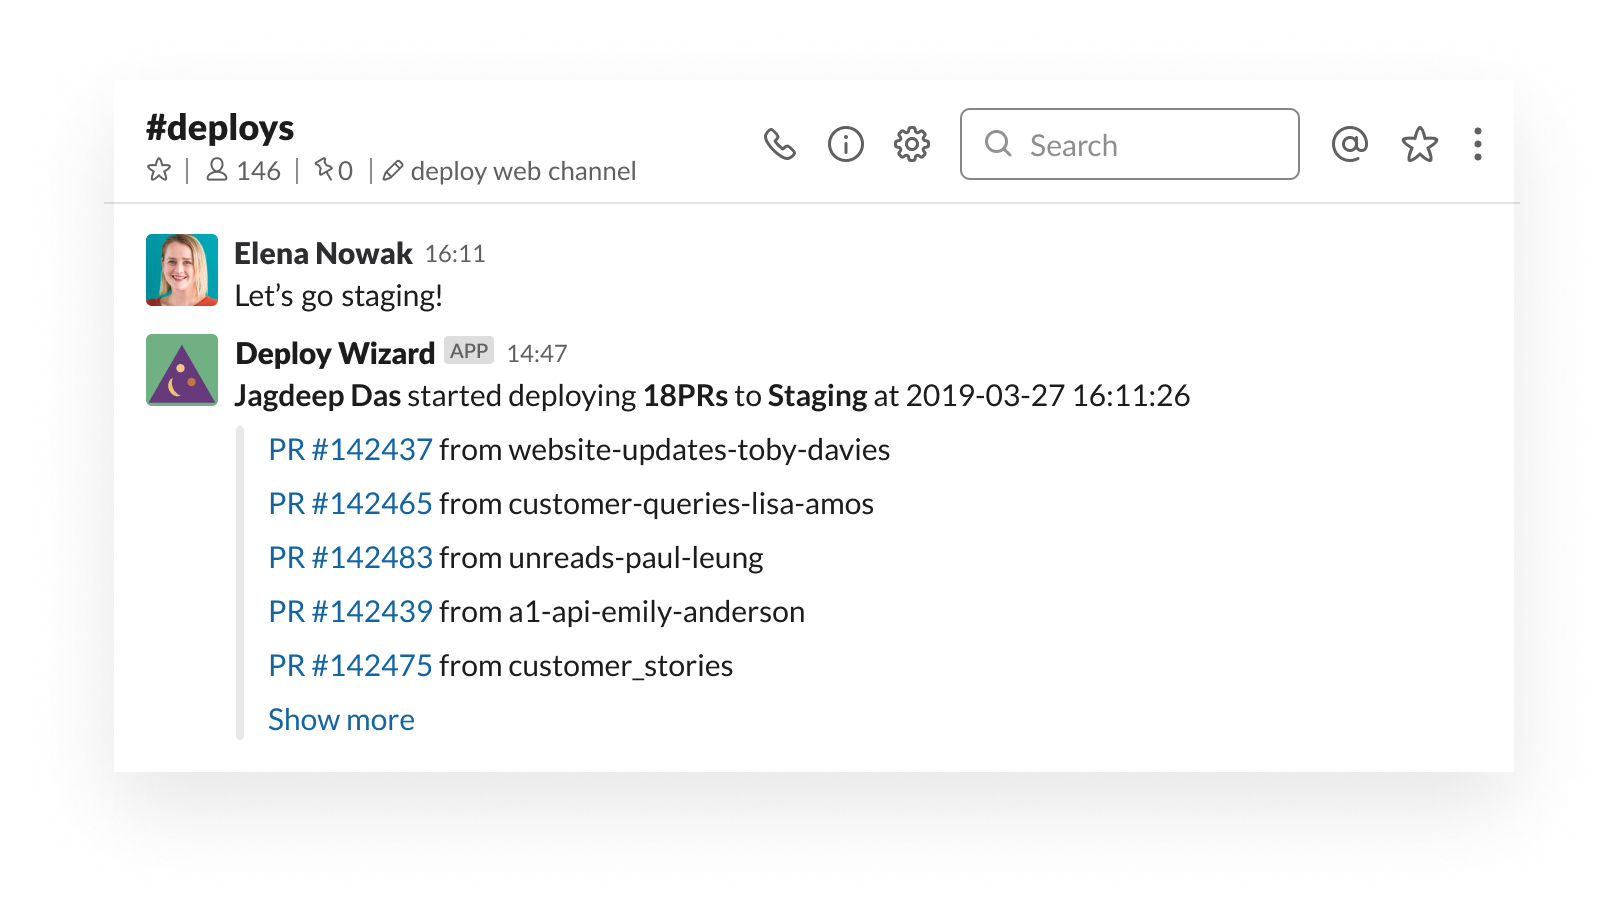Click text a1-api-emily-anderson
Image resolution: width=1616 pixels, height=904 pixels.
coord(656,612)
